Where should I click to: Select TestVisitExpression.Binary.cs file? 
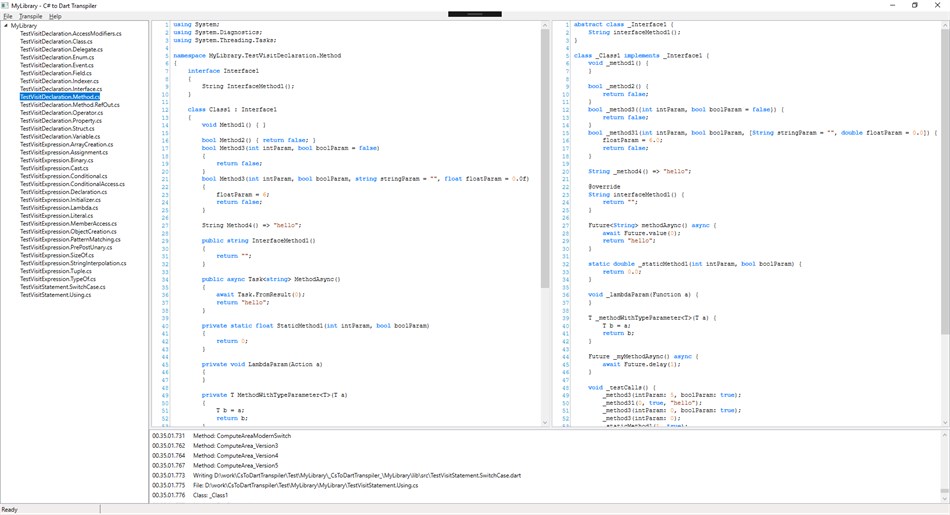(56, 160)
